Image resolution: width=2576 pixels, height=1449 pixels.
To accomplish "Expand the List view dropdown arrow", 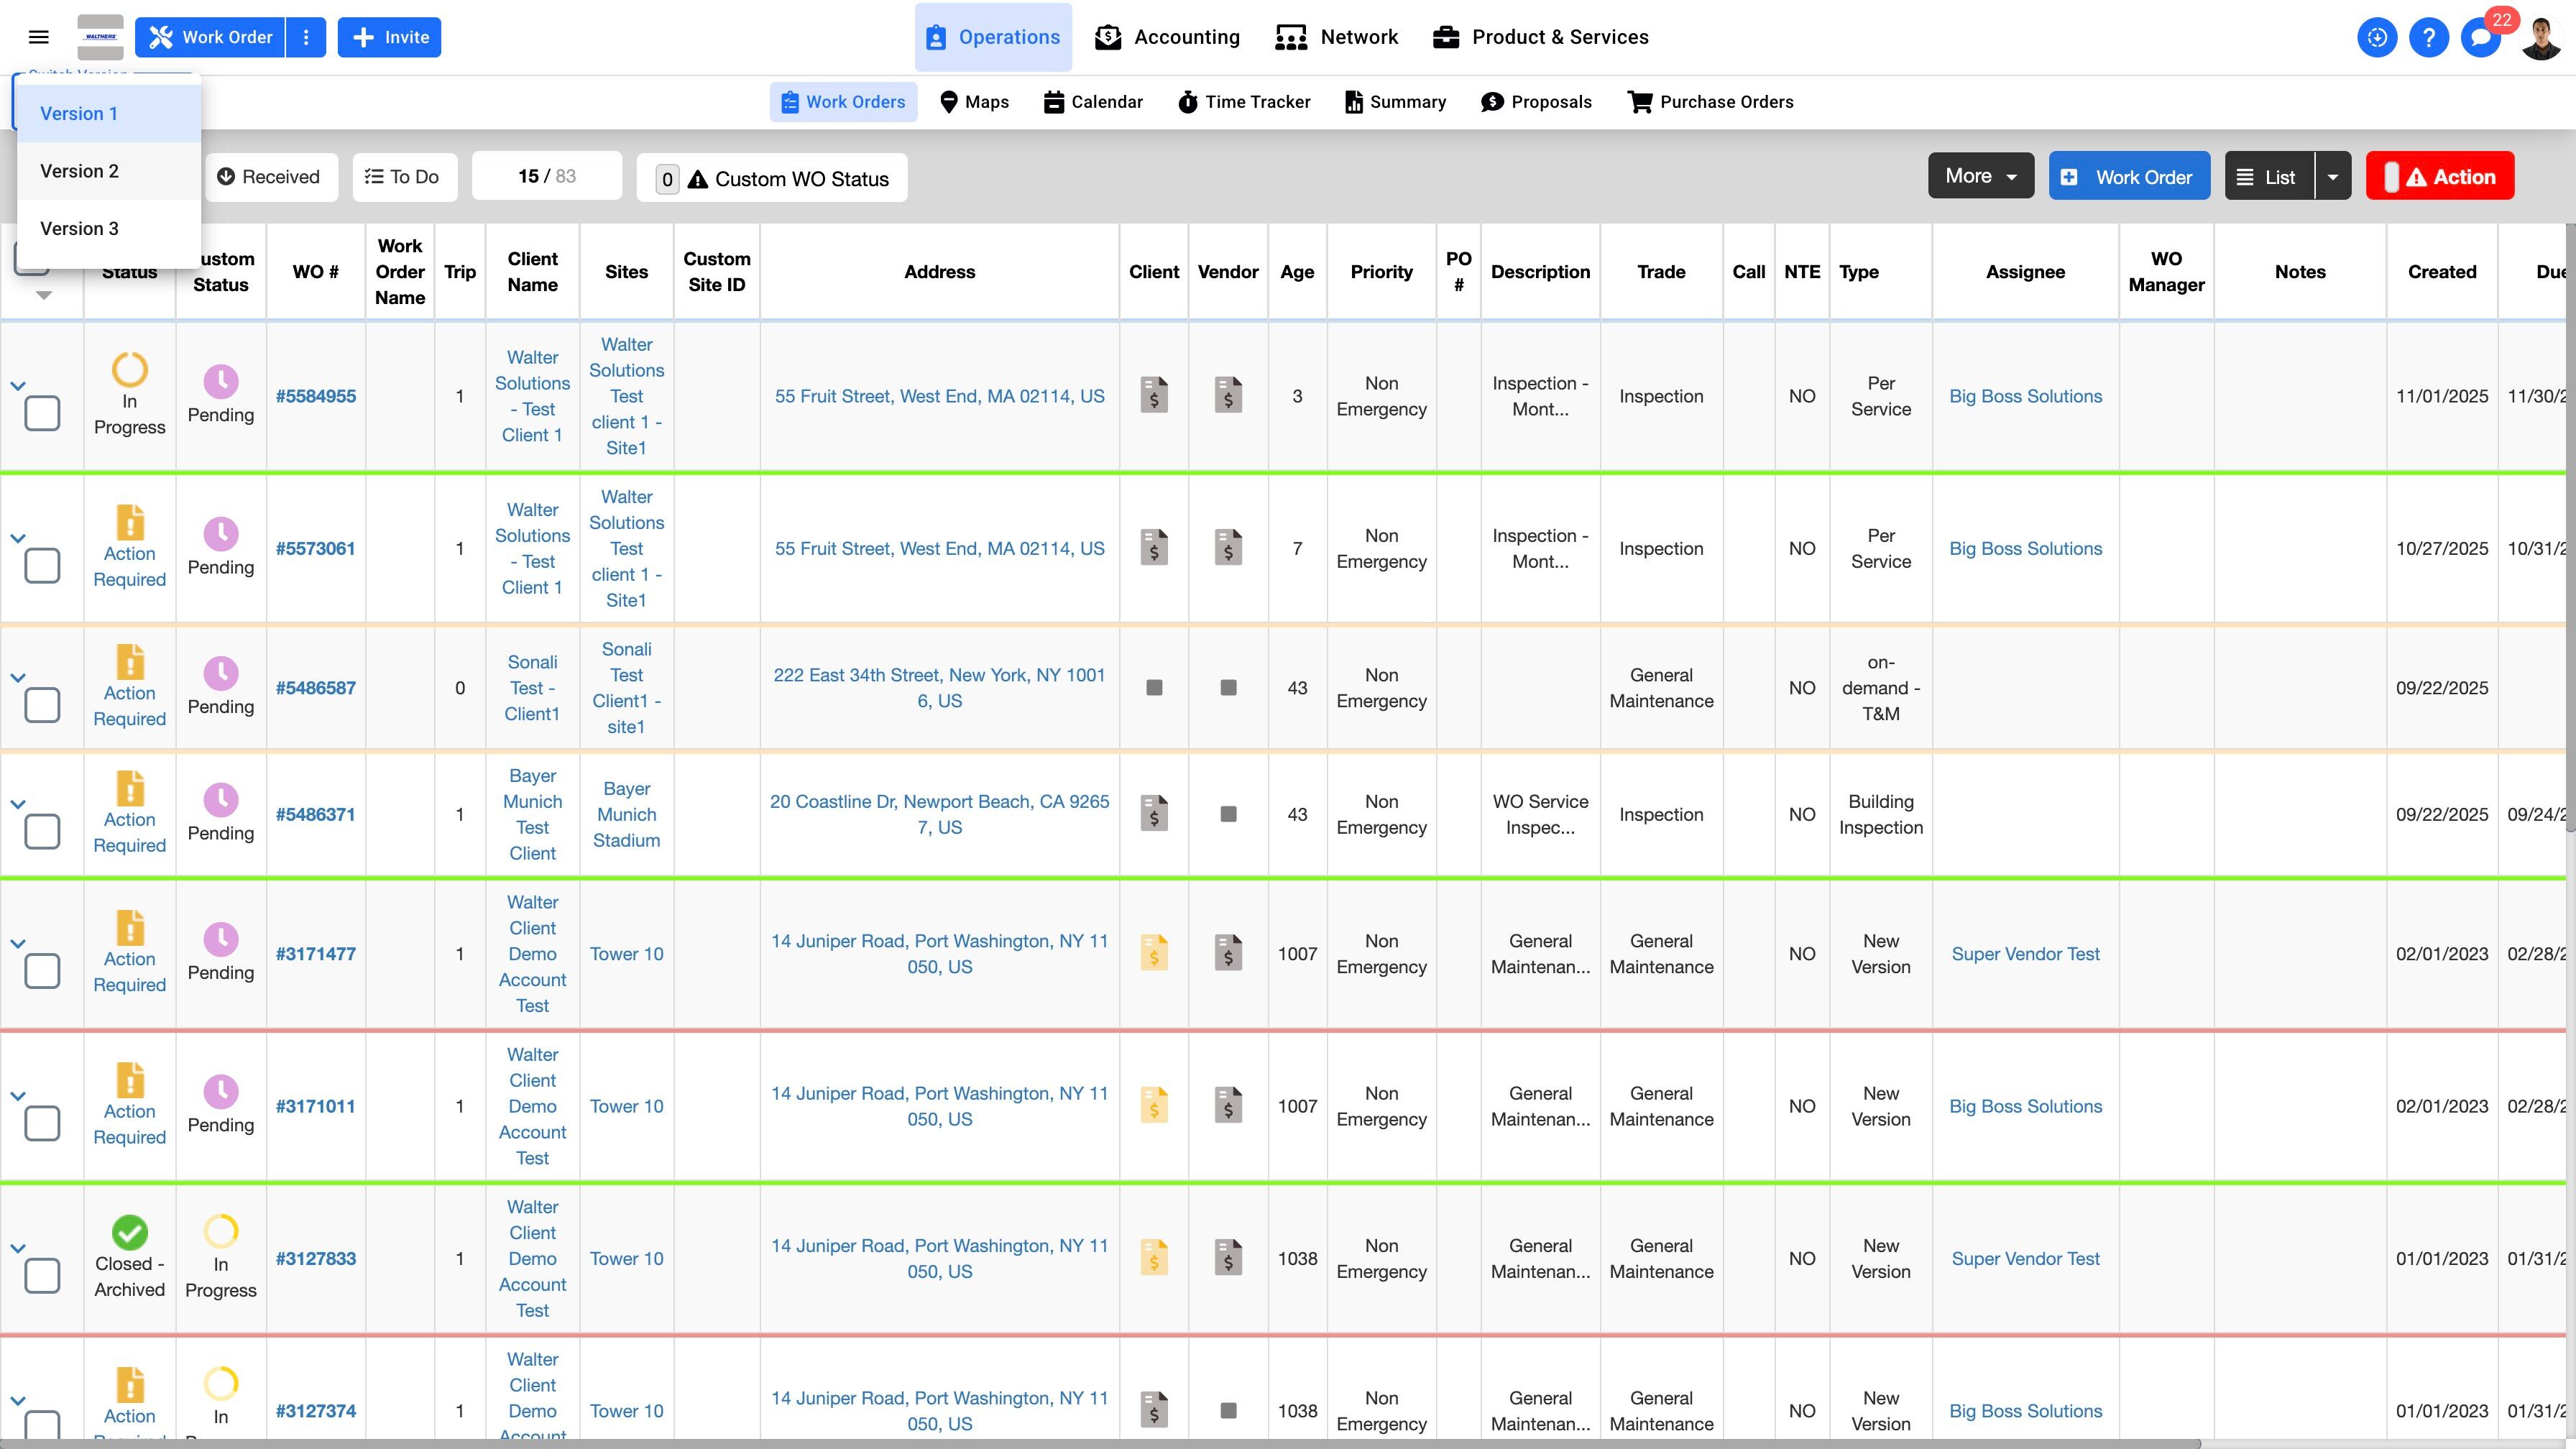I will tap(2332, 177).
